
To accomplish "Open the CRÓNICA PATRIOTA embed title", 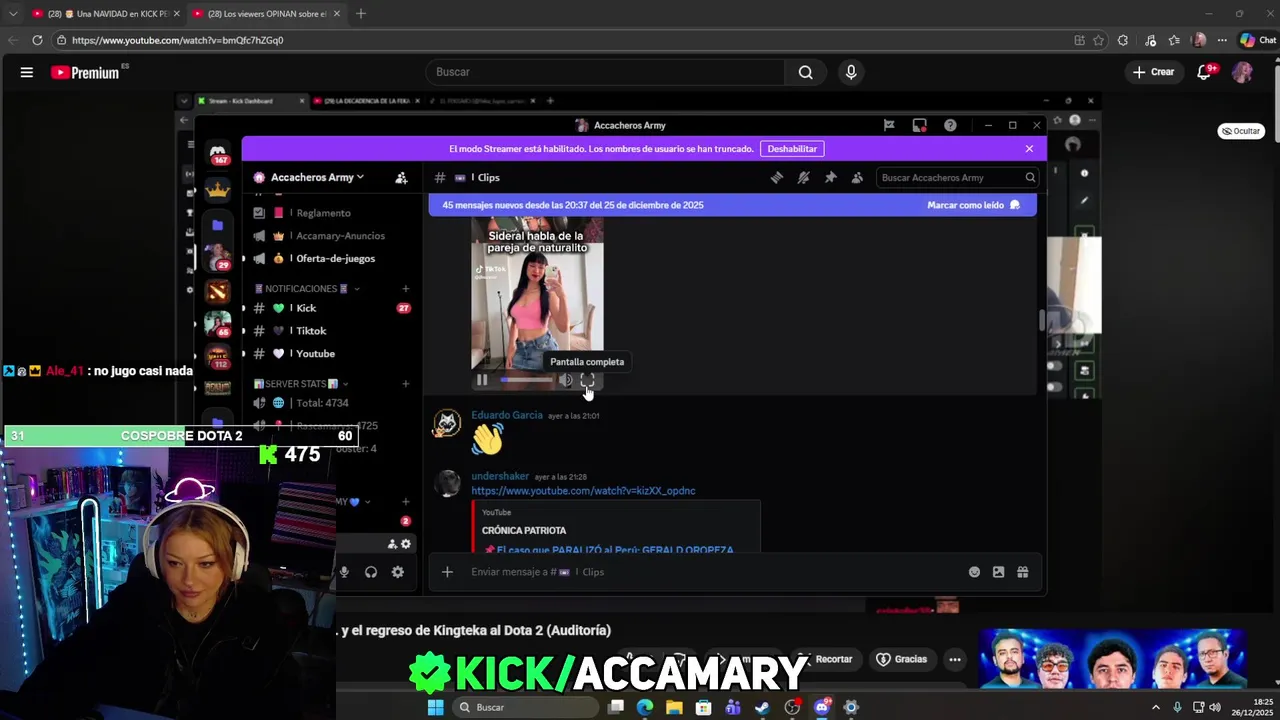I will 524,531.
